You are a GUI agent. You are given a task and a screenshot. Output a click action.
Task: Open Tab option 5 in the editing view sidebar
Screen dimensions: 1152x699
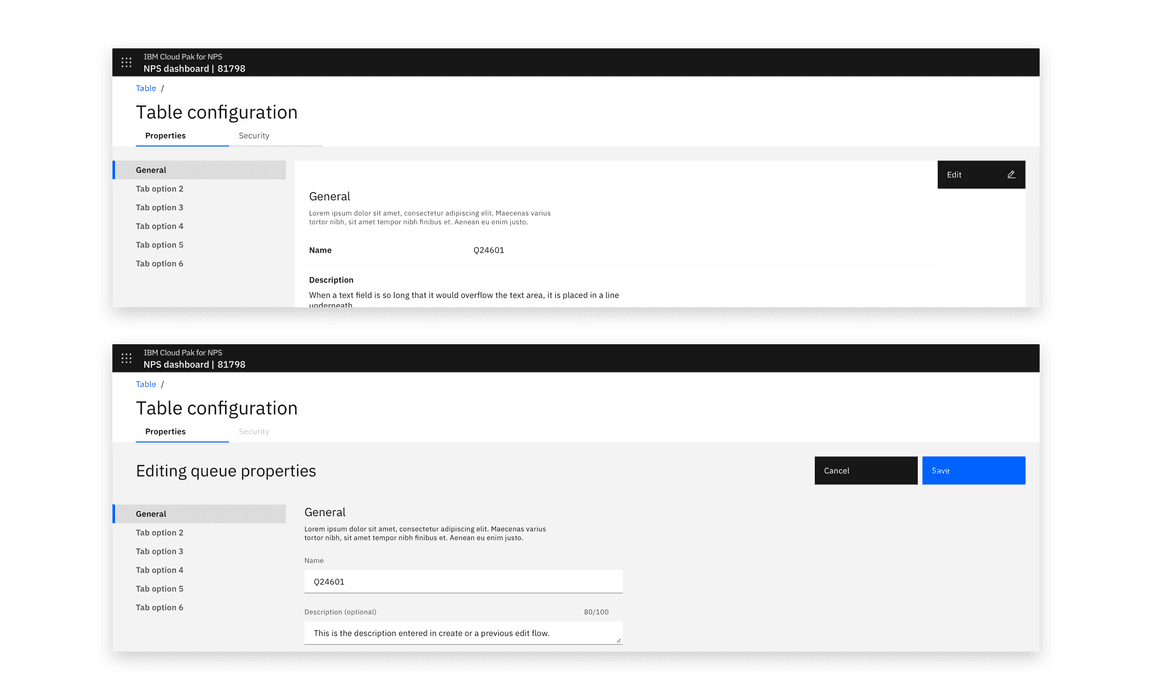click(160, 589)
